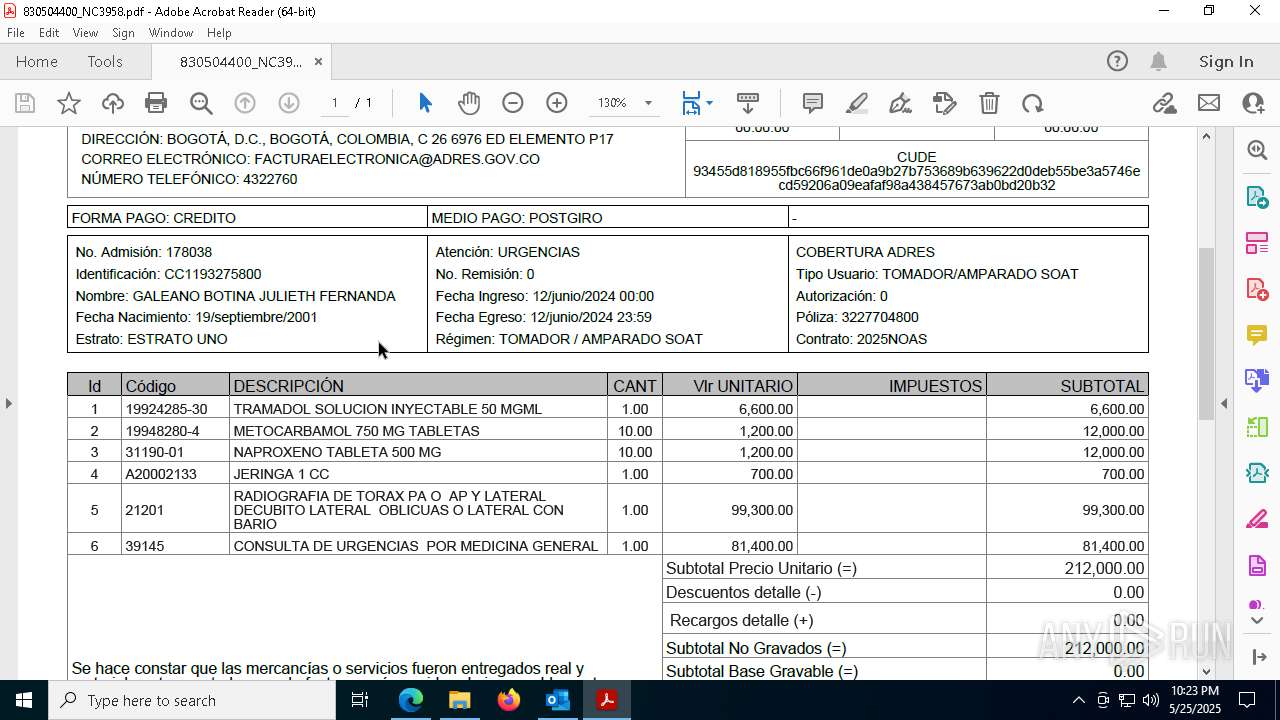Open the find text magnifier tool
This screenshot has height=720, width=1280.
(201, 103)
